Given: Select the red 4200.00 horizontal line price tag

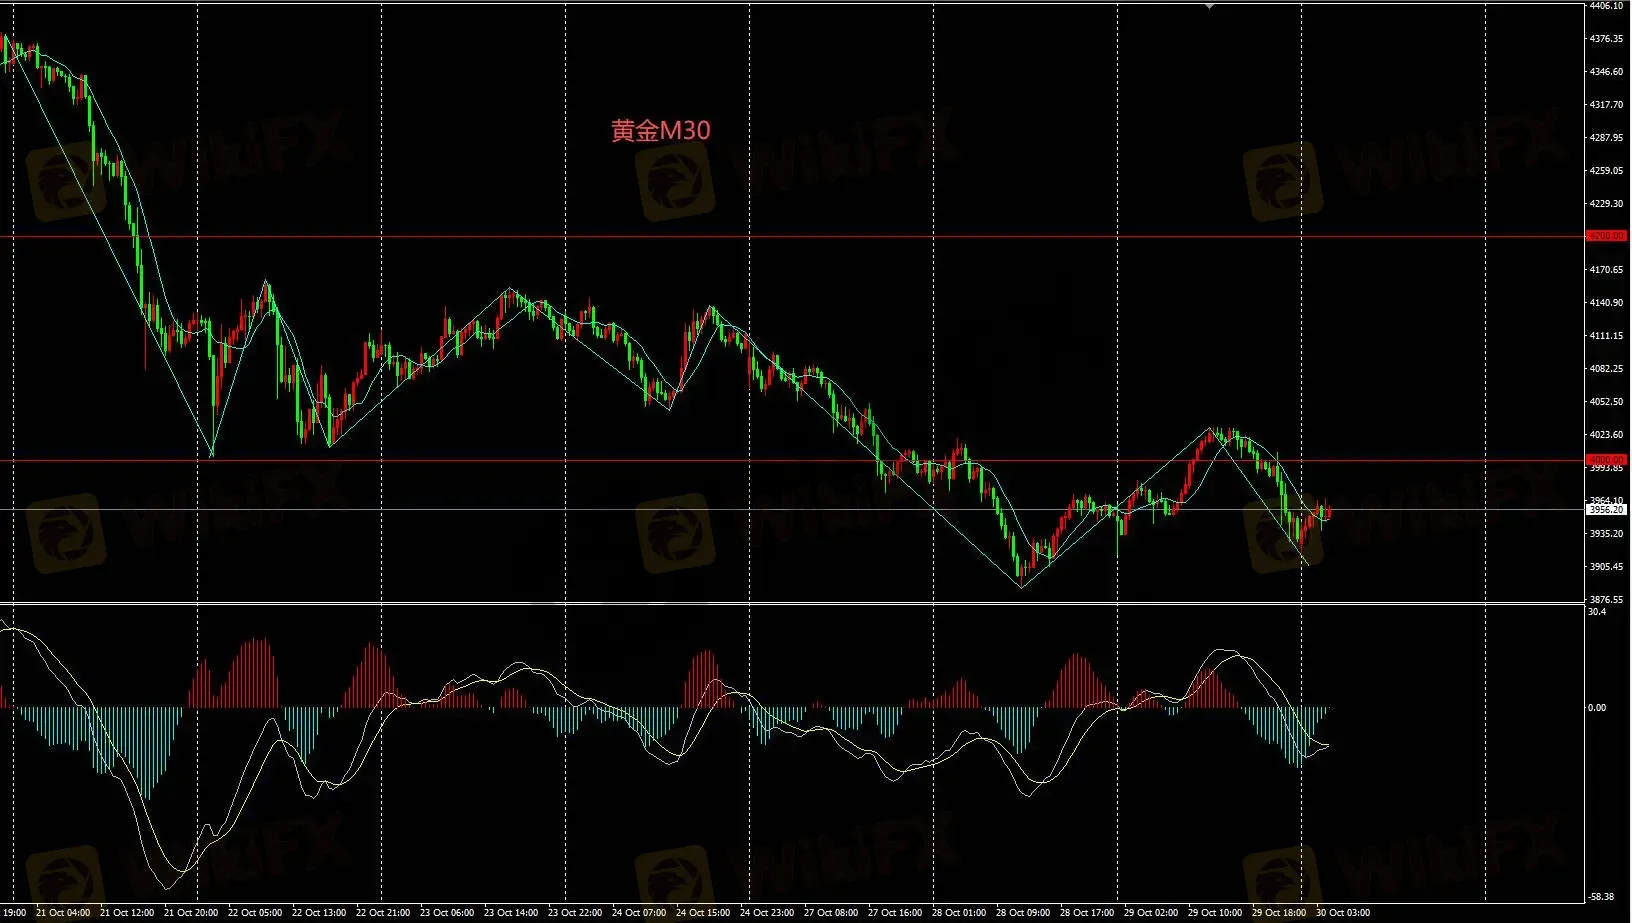Looking at the screenshot, I should click(1606, 236).
